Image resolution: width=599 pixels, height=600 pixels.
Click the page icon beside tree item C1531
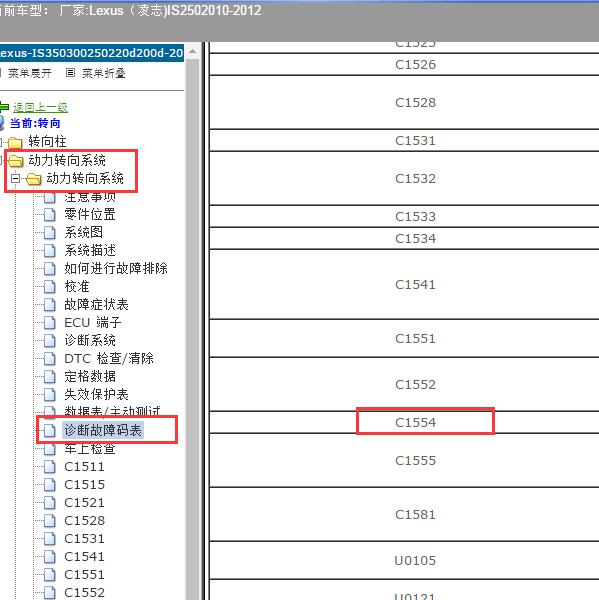pyautogui.click(x=49, y=539)
